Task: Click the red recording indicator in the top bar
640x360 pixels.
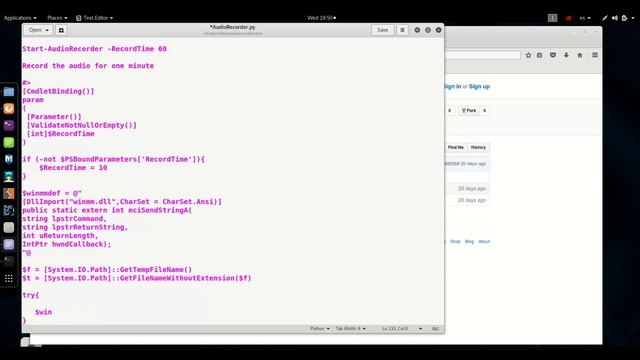Action: 568,18
